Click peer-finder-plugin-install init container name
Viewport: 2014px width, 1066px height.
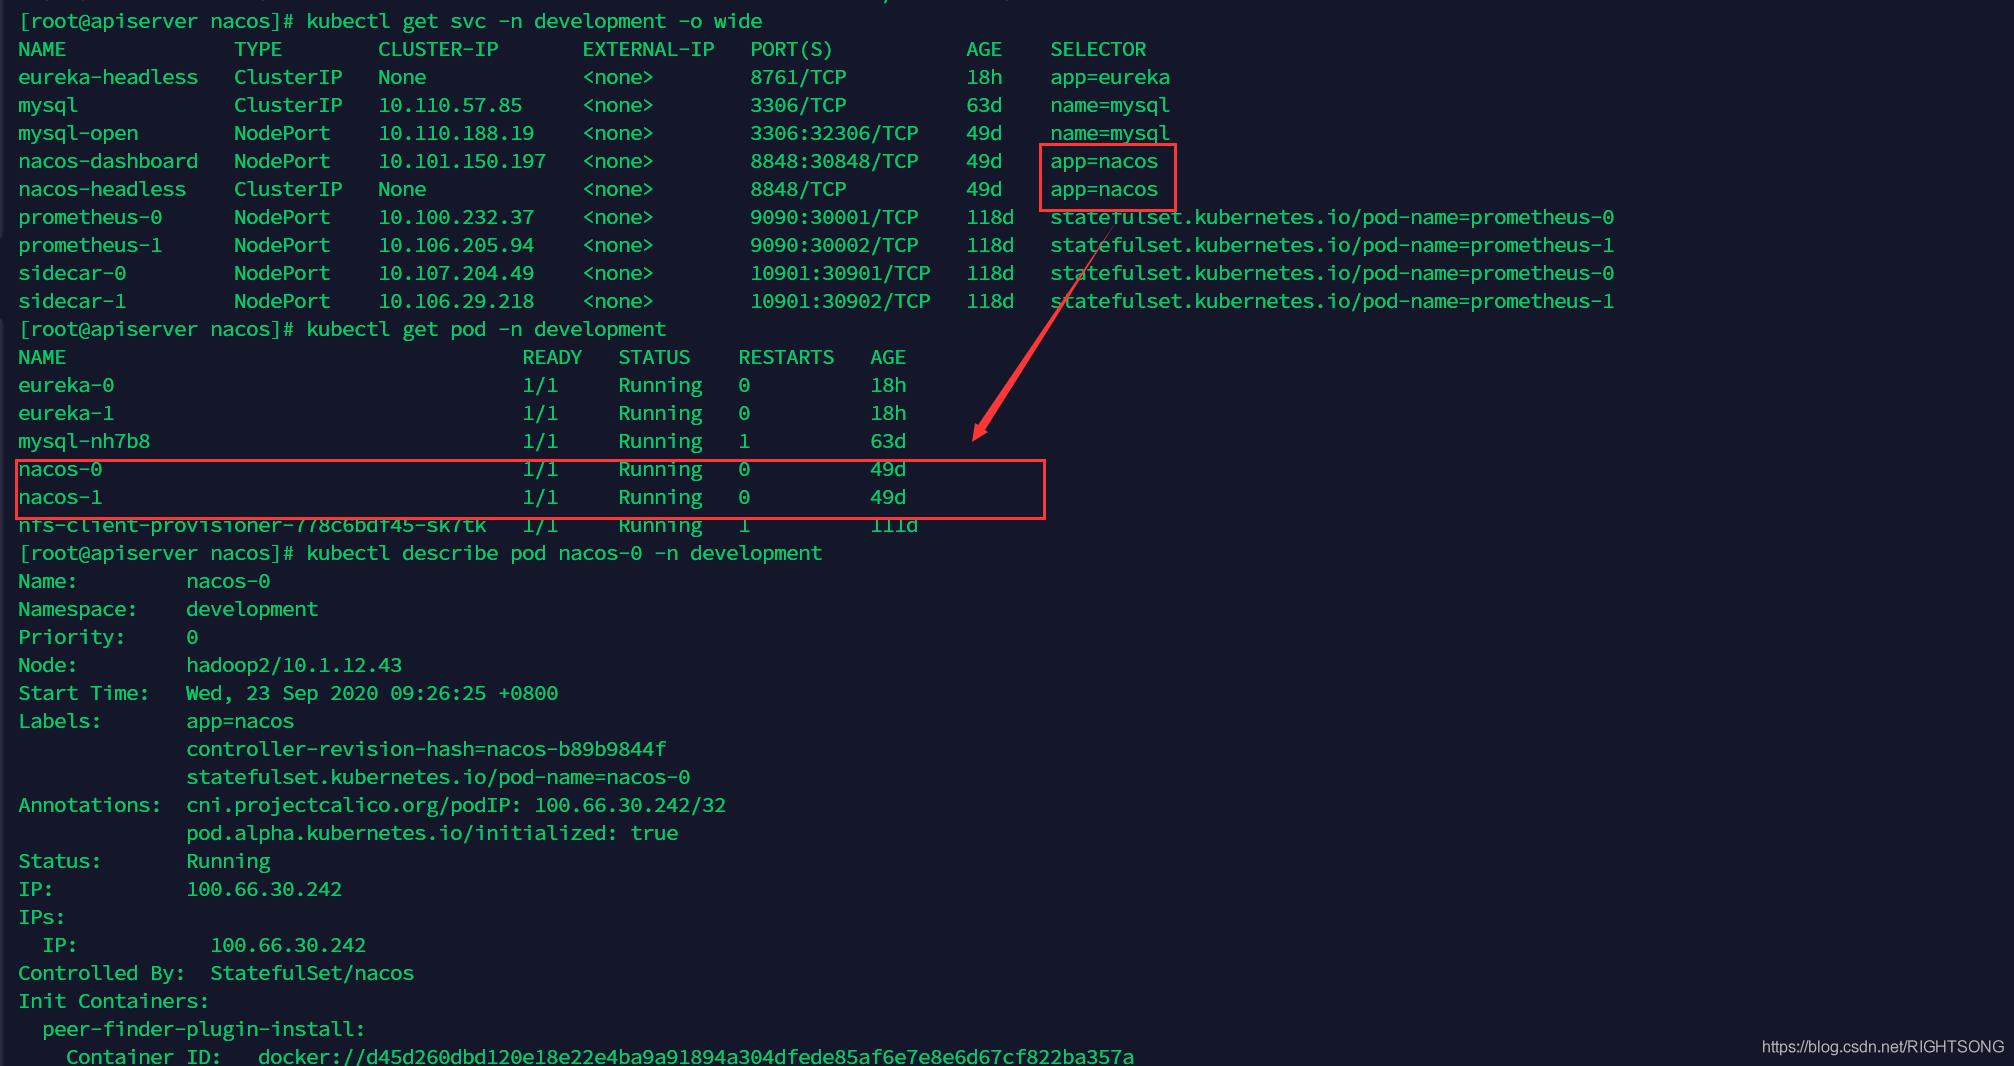(204, 1029)
